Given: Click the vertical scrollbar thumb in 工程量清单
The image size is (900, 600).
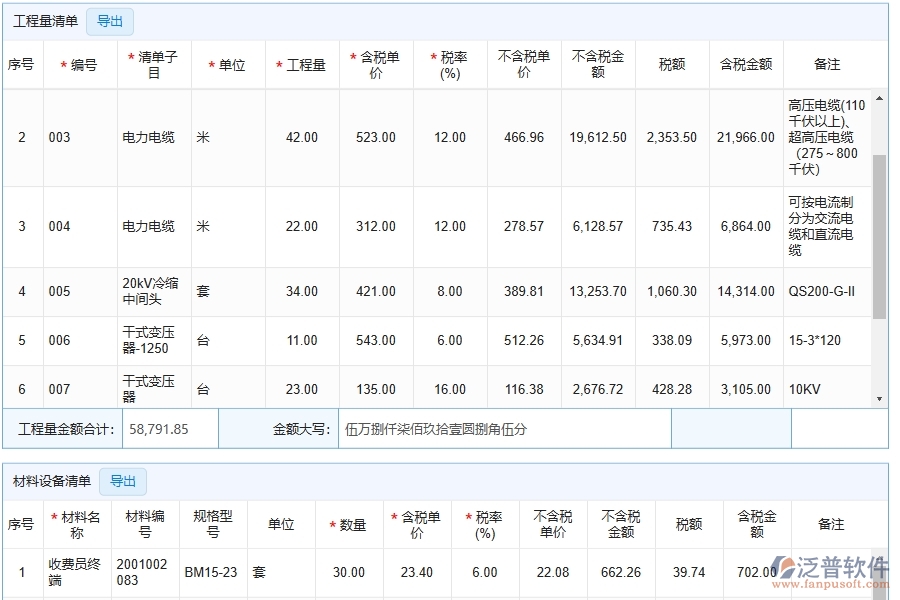Looking at the screenshot, I should point(879,237).
